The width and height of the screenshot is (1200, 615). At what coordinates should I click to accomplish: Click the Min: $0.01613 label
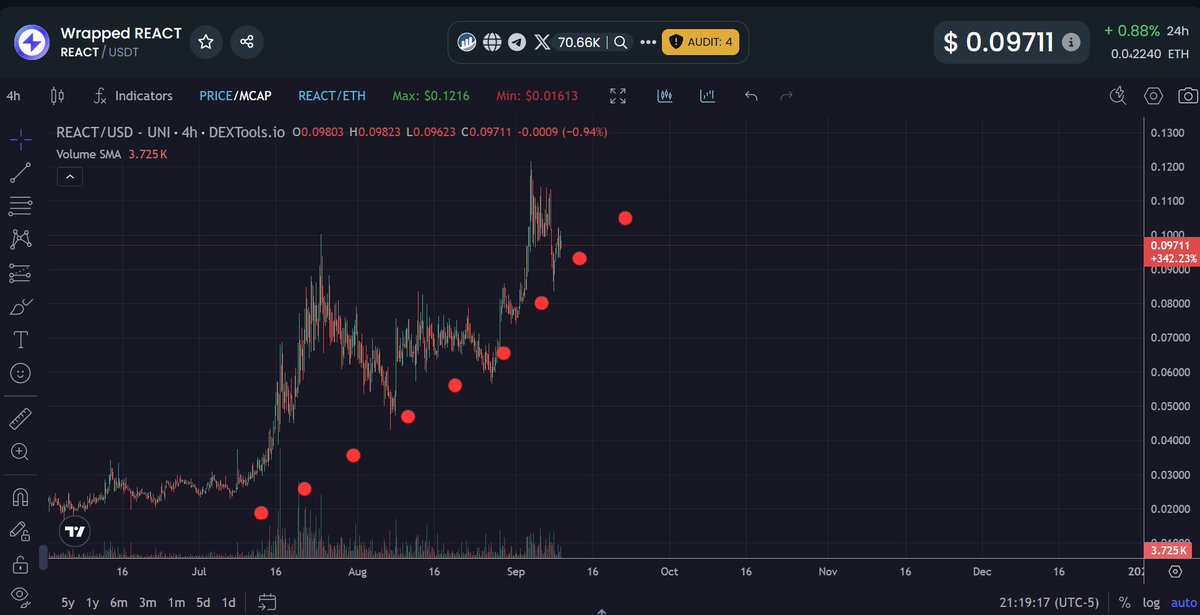coord(537,96)
